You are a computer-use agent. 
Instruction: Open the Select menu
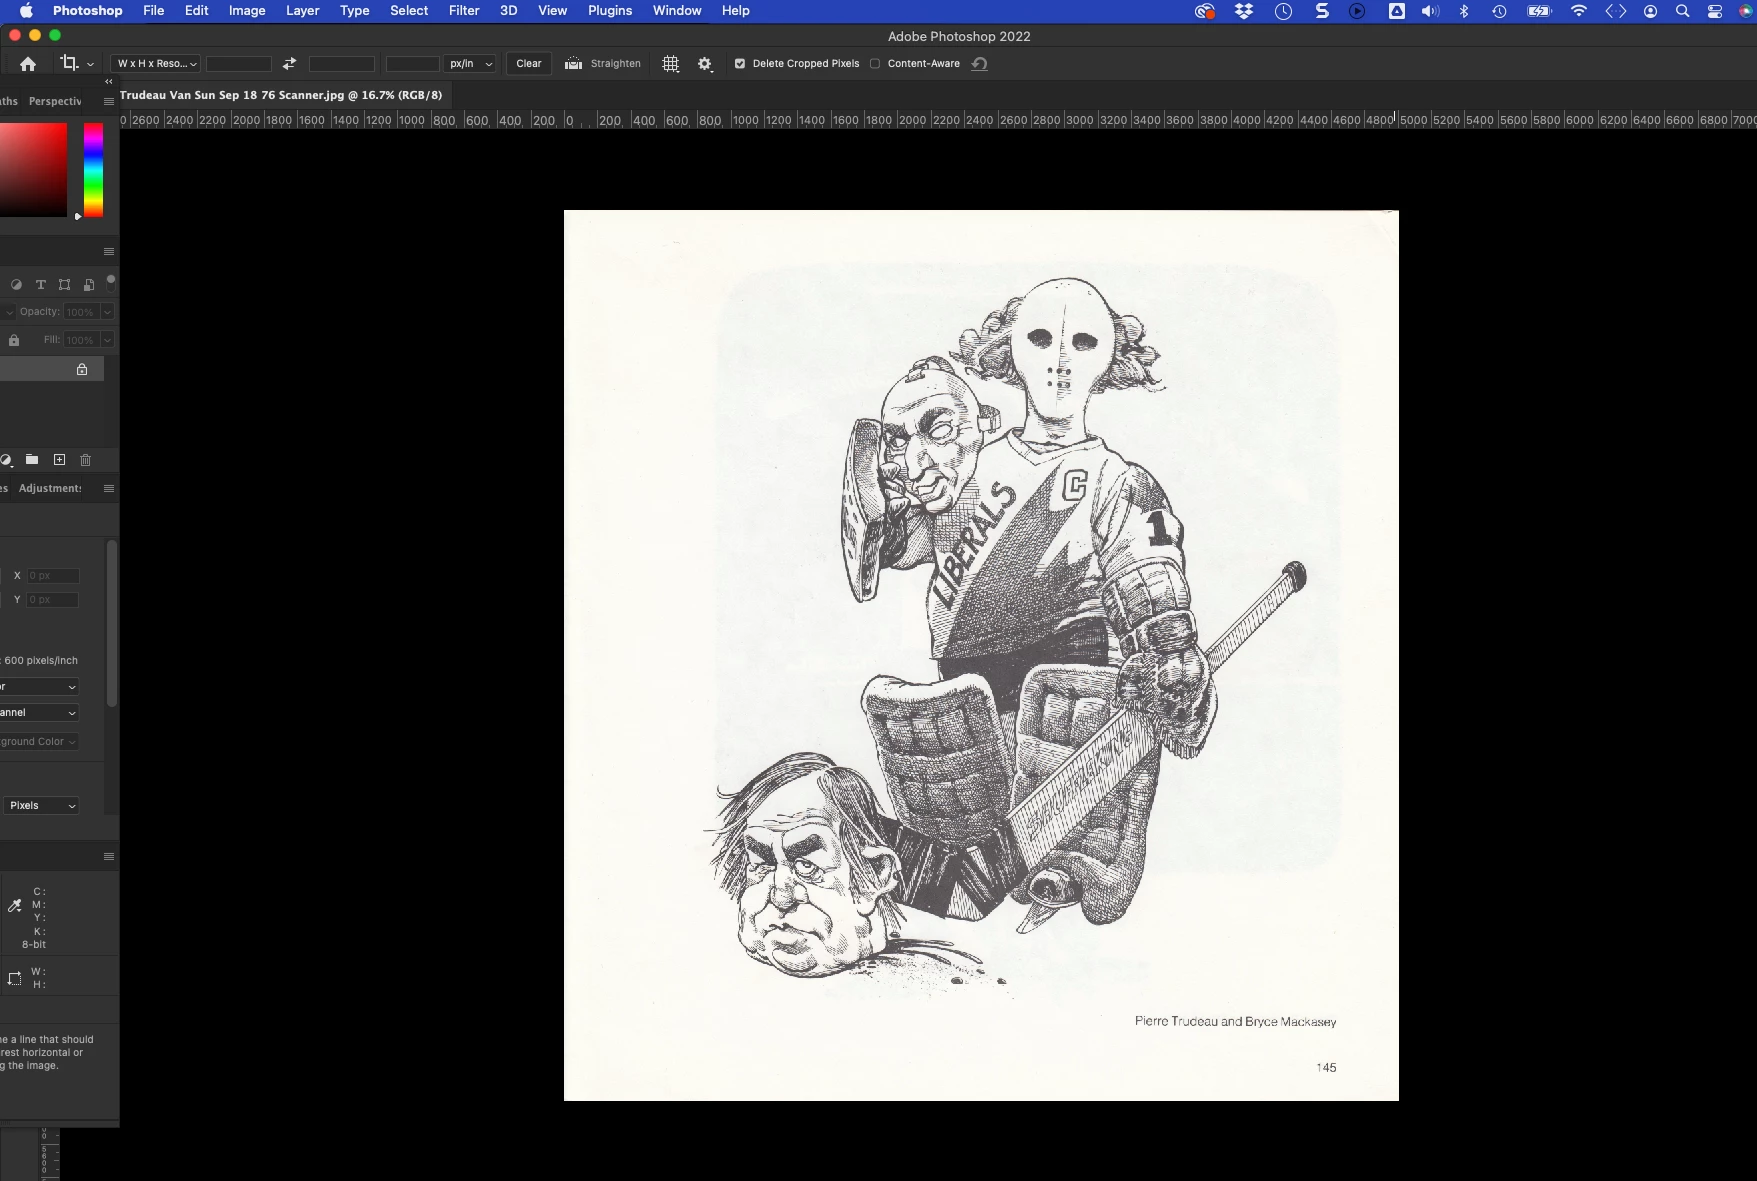(409, 11)
